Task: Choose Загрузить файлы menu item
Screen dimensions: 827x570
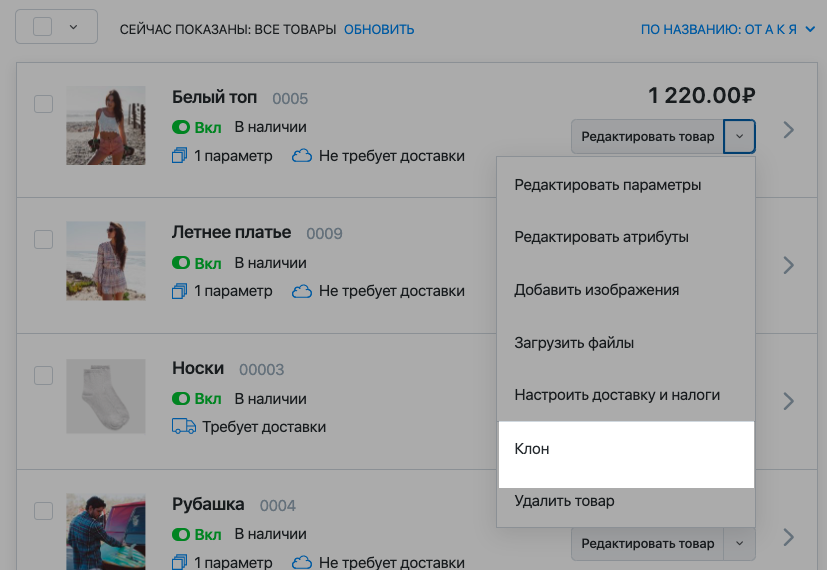Action: [x=626, y=343]
